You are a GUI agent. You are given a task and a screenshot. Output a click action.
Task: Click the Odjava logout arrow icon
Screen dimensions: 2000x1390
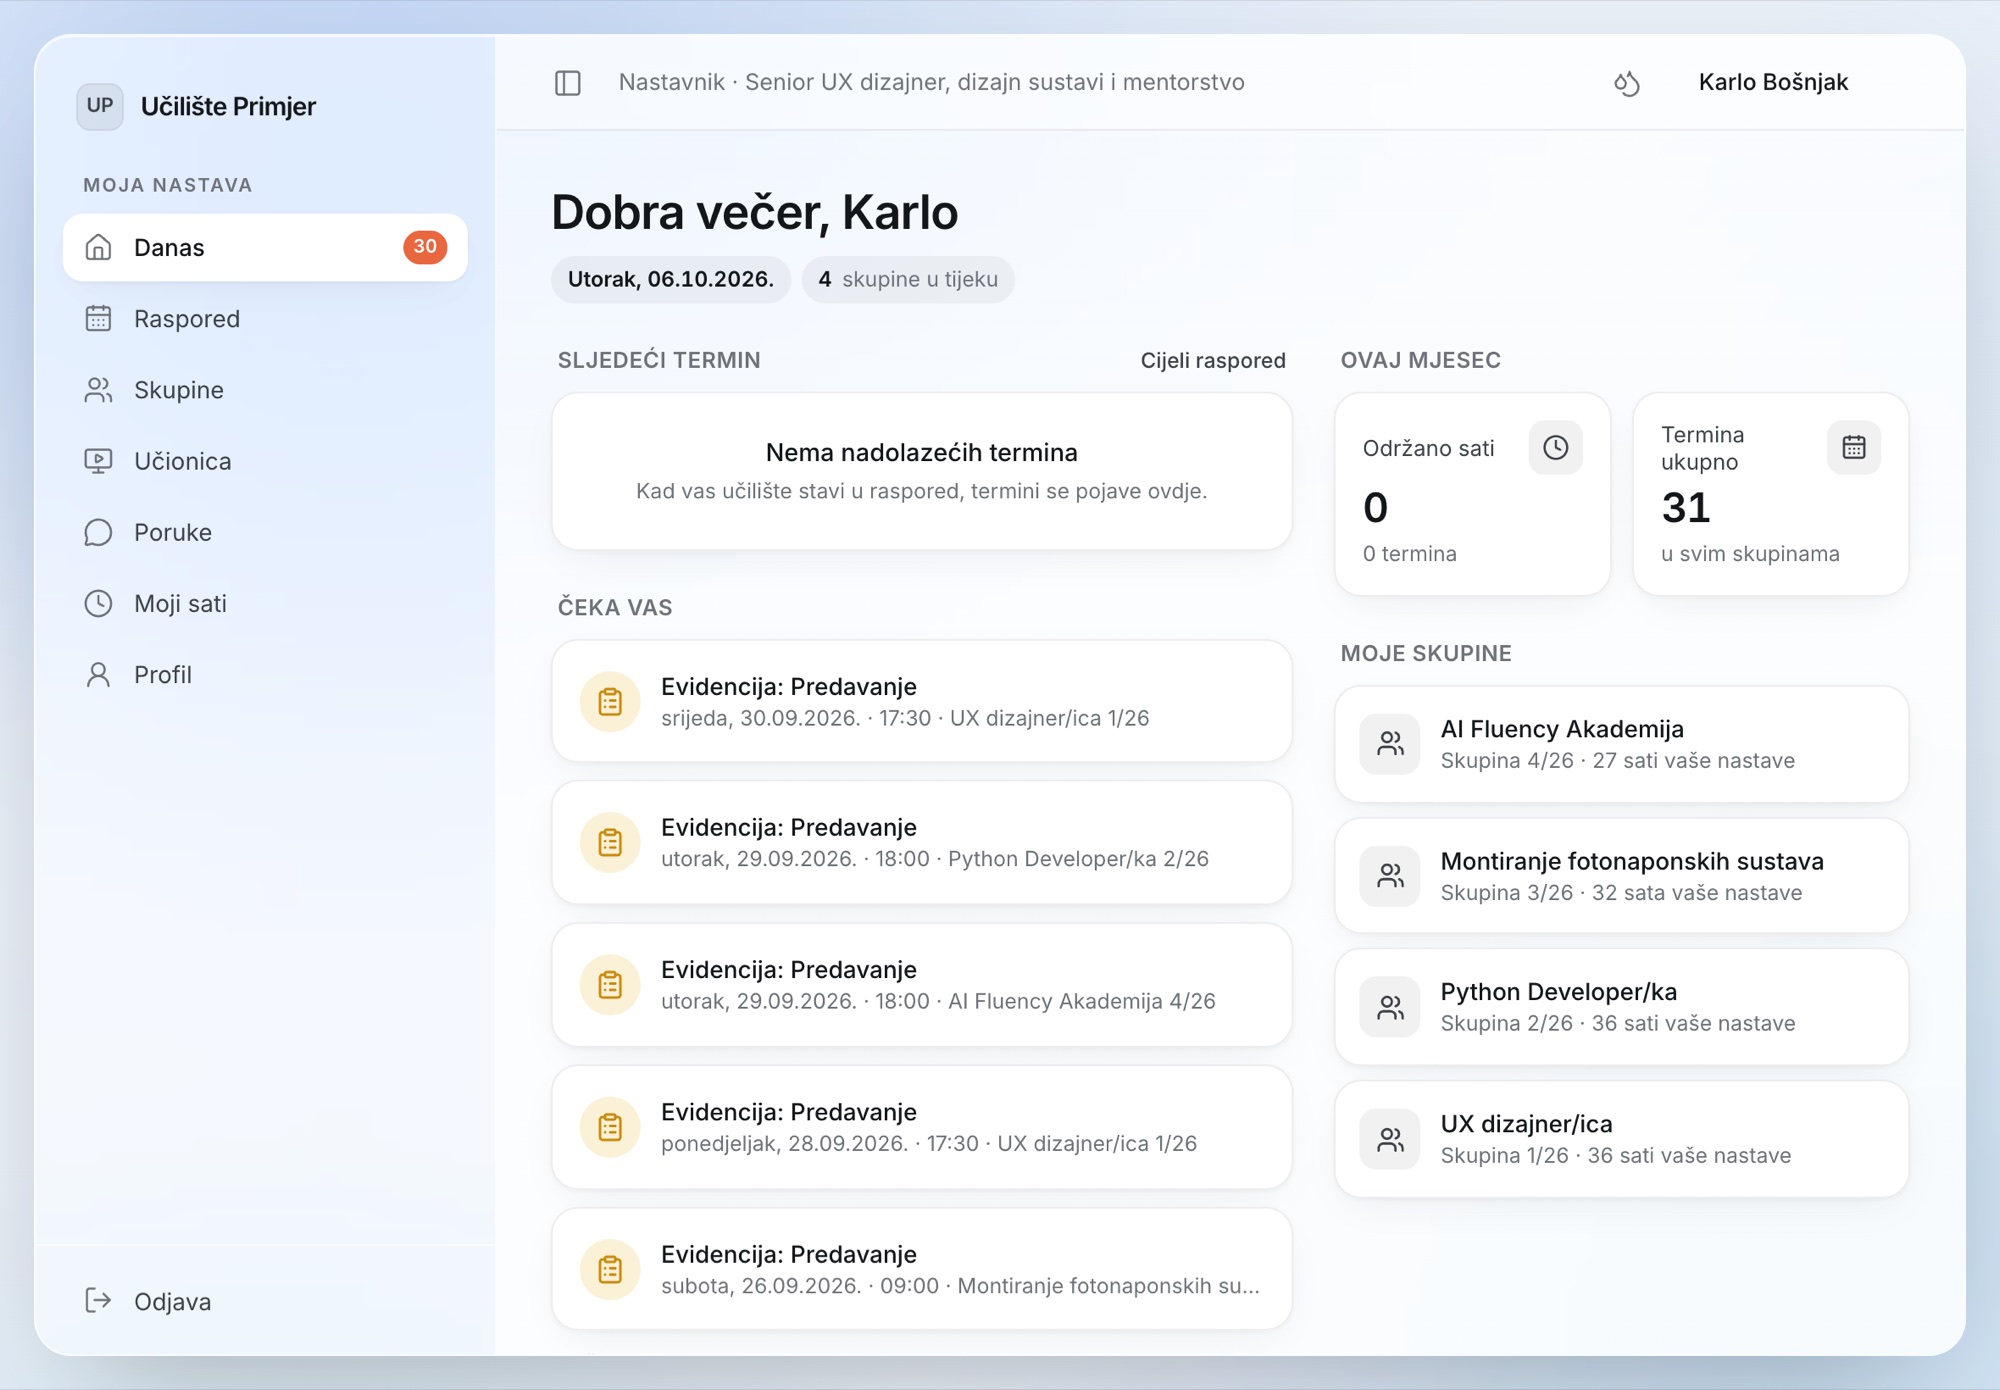(98, 1300)
